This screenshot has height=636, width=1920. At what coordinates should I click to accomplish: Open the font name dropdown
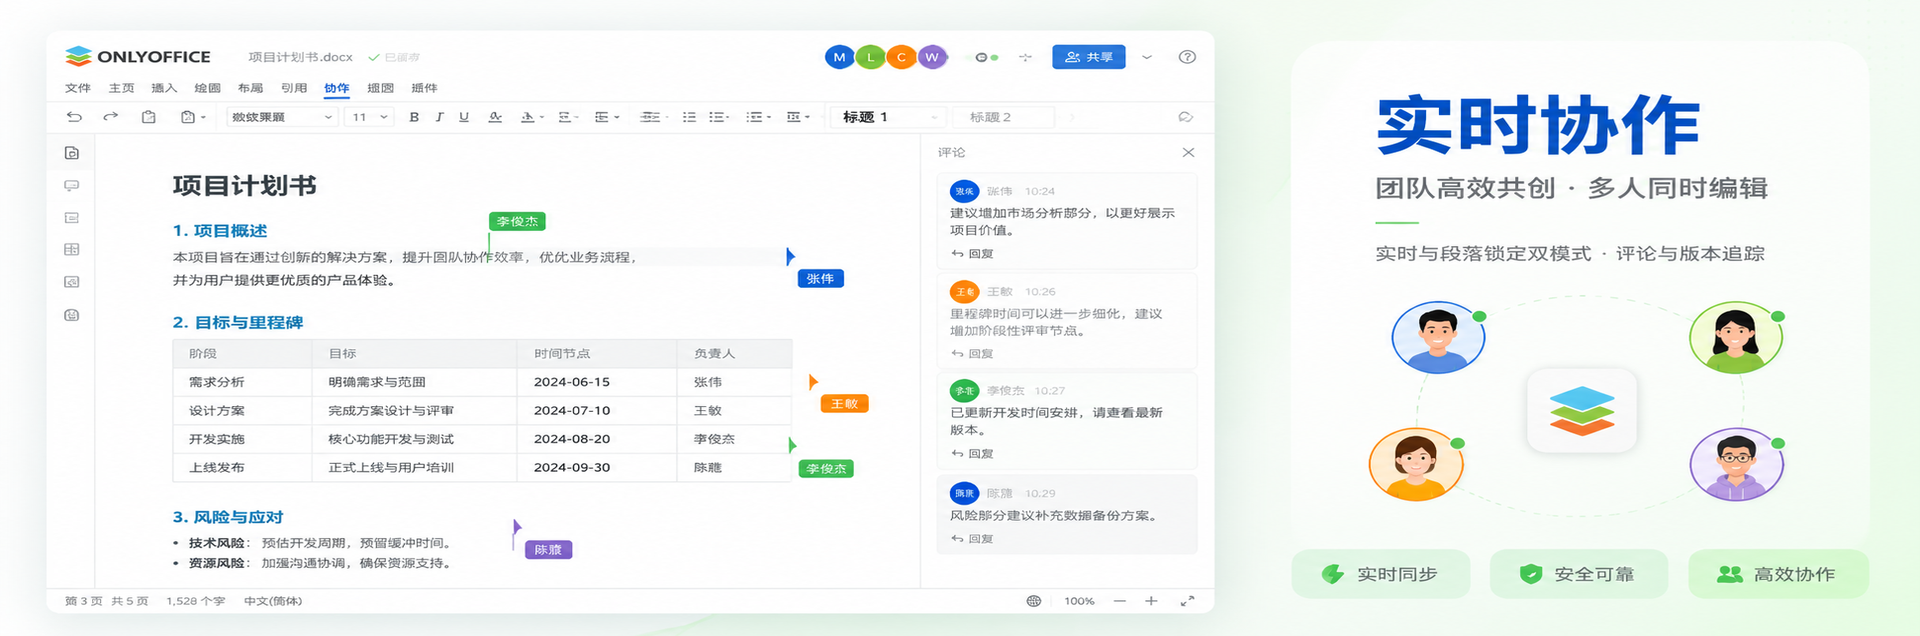(282, 117)
